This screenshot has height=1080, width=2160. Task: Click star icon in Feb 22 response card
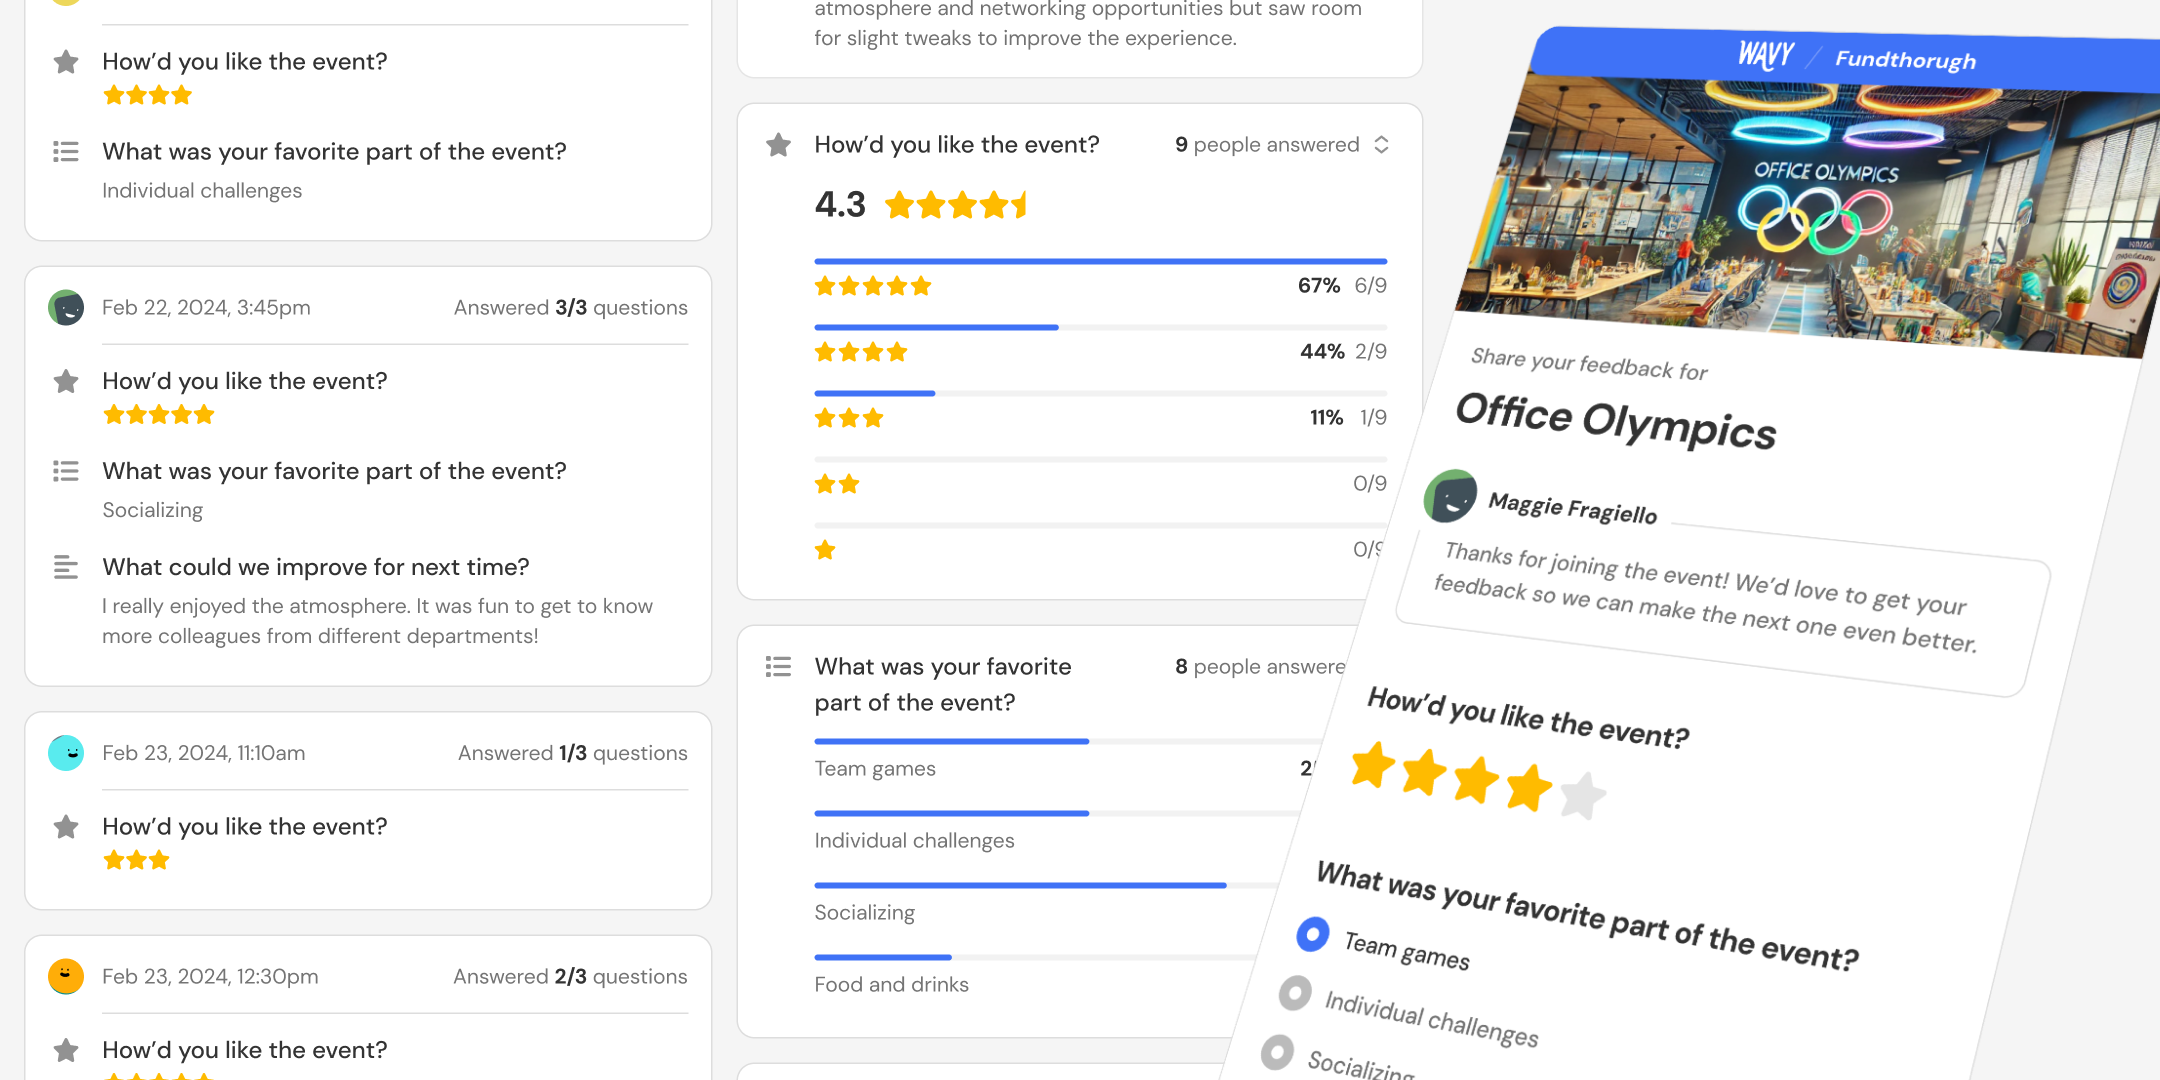66,381
